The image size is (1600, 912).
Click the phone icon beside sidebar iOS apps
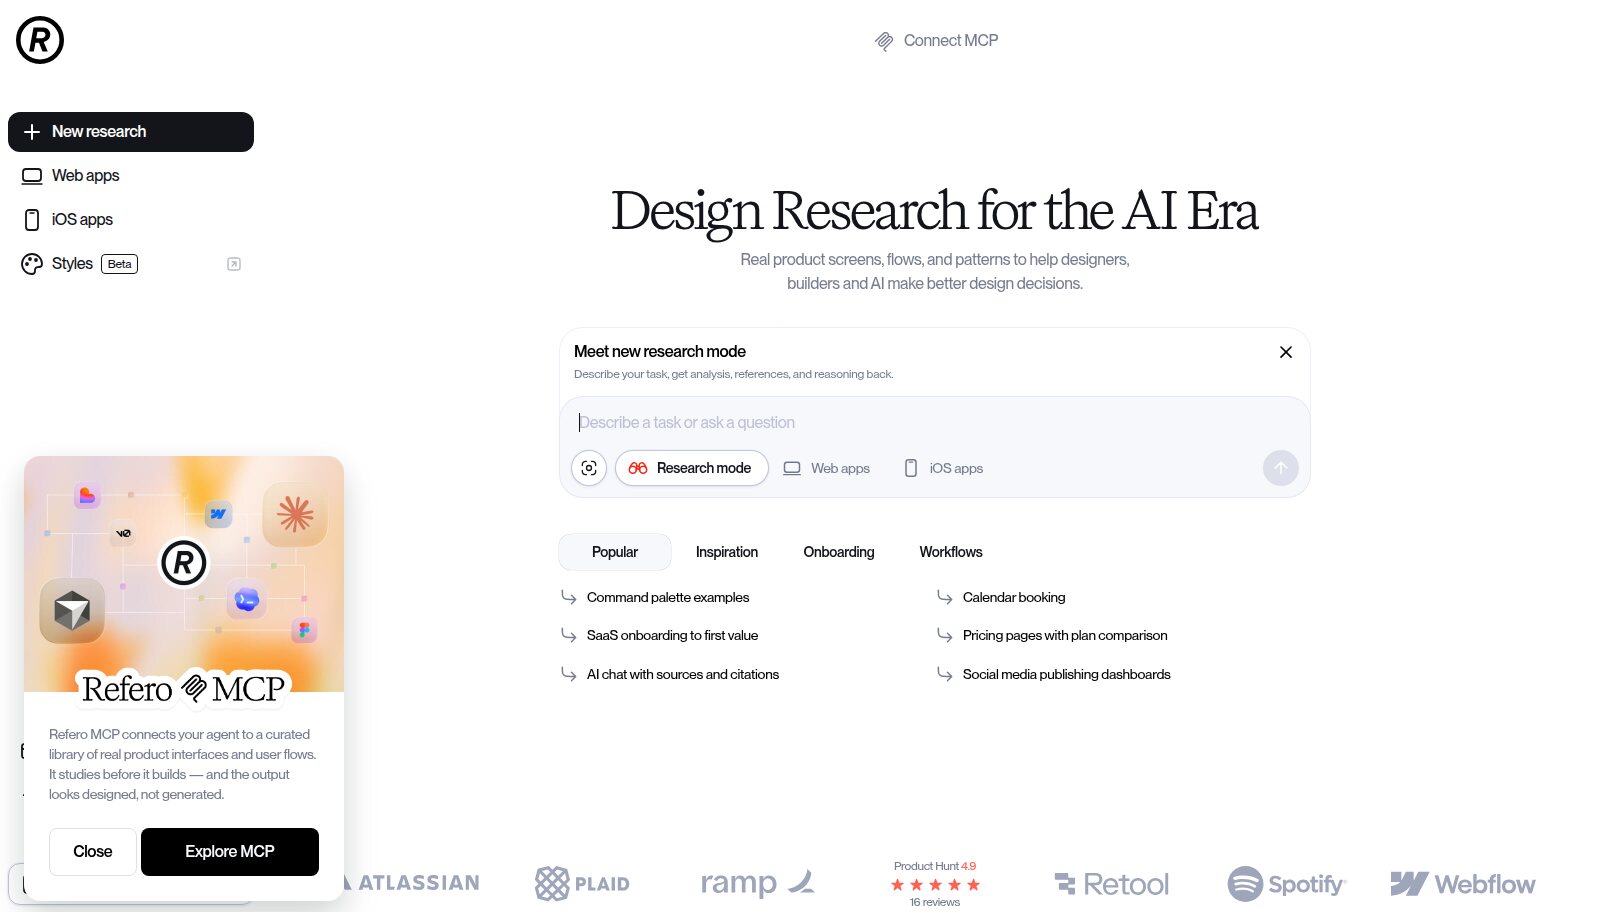32,220
